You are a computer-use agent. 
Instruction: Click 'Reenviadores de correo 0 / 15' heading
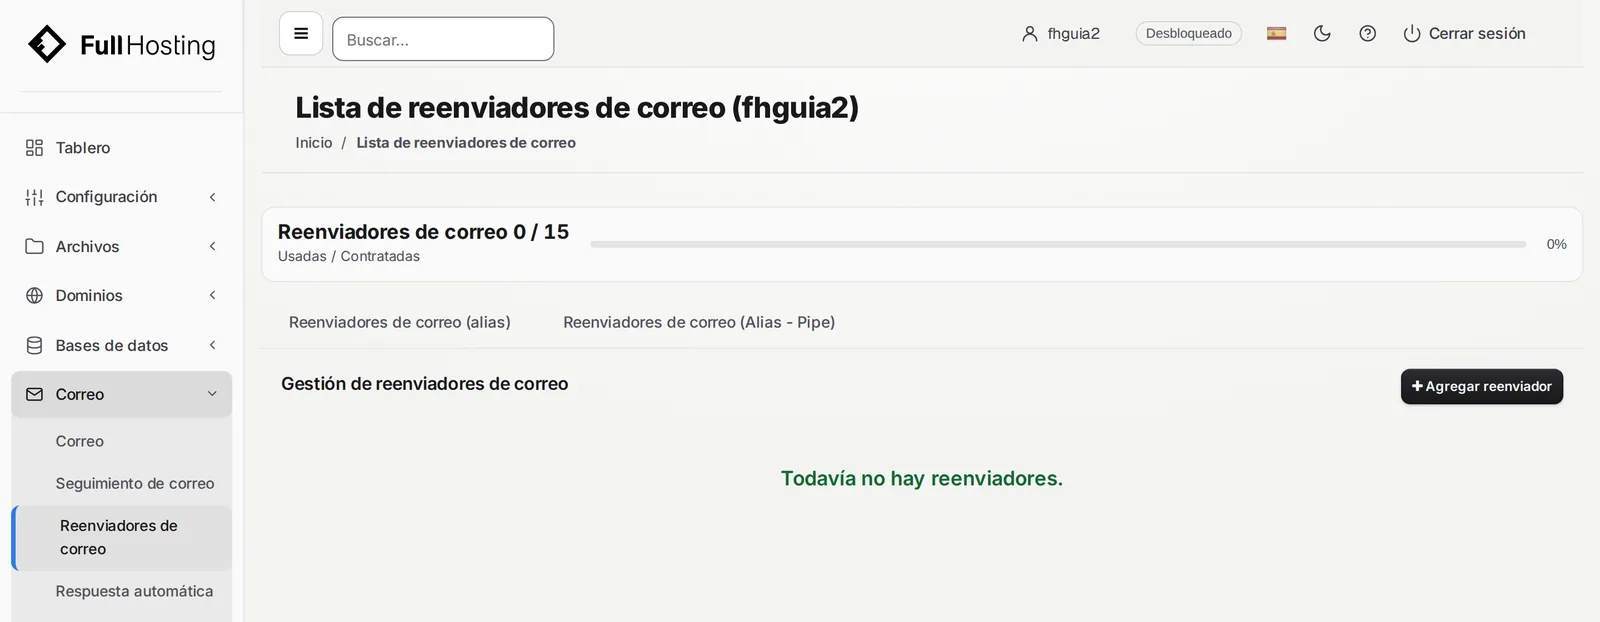point(423,232)
